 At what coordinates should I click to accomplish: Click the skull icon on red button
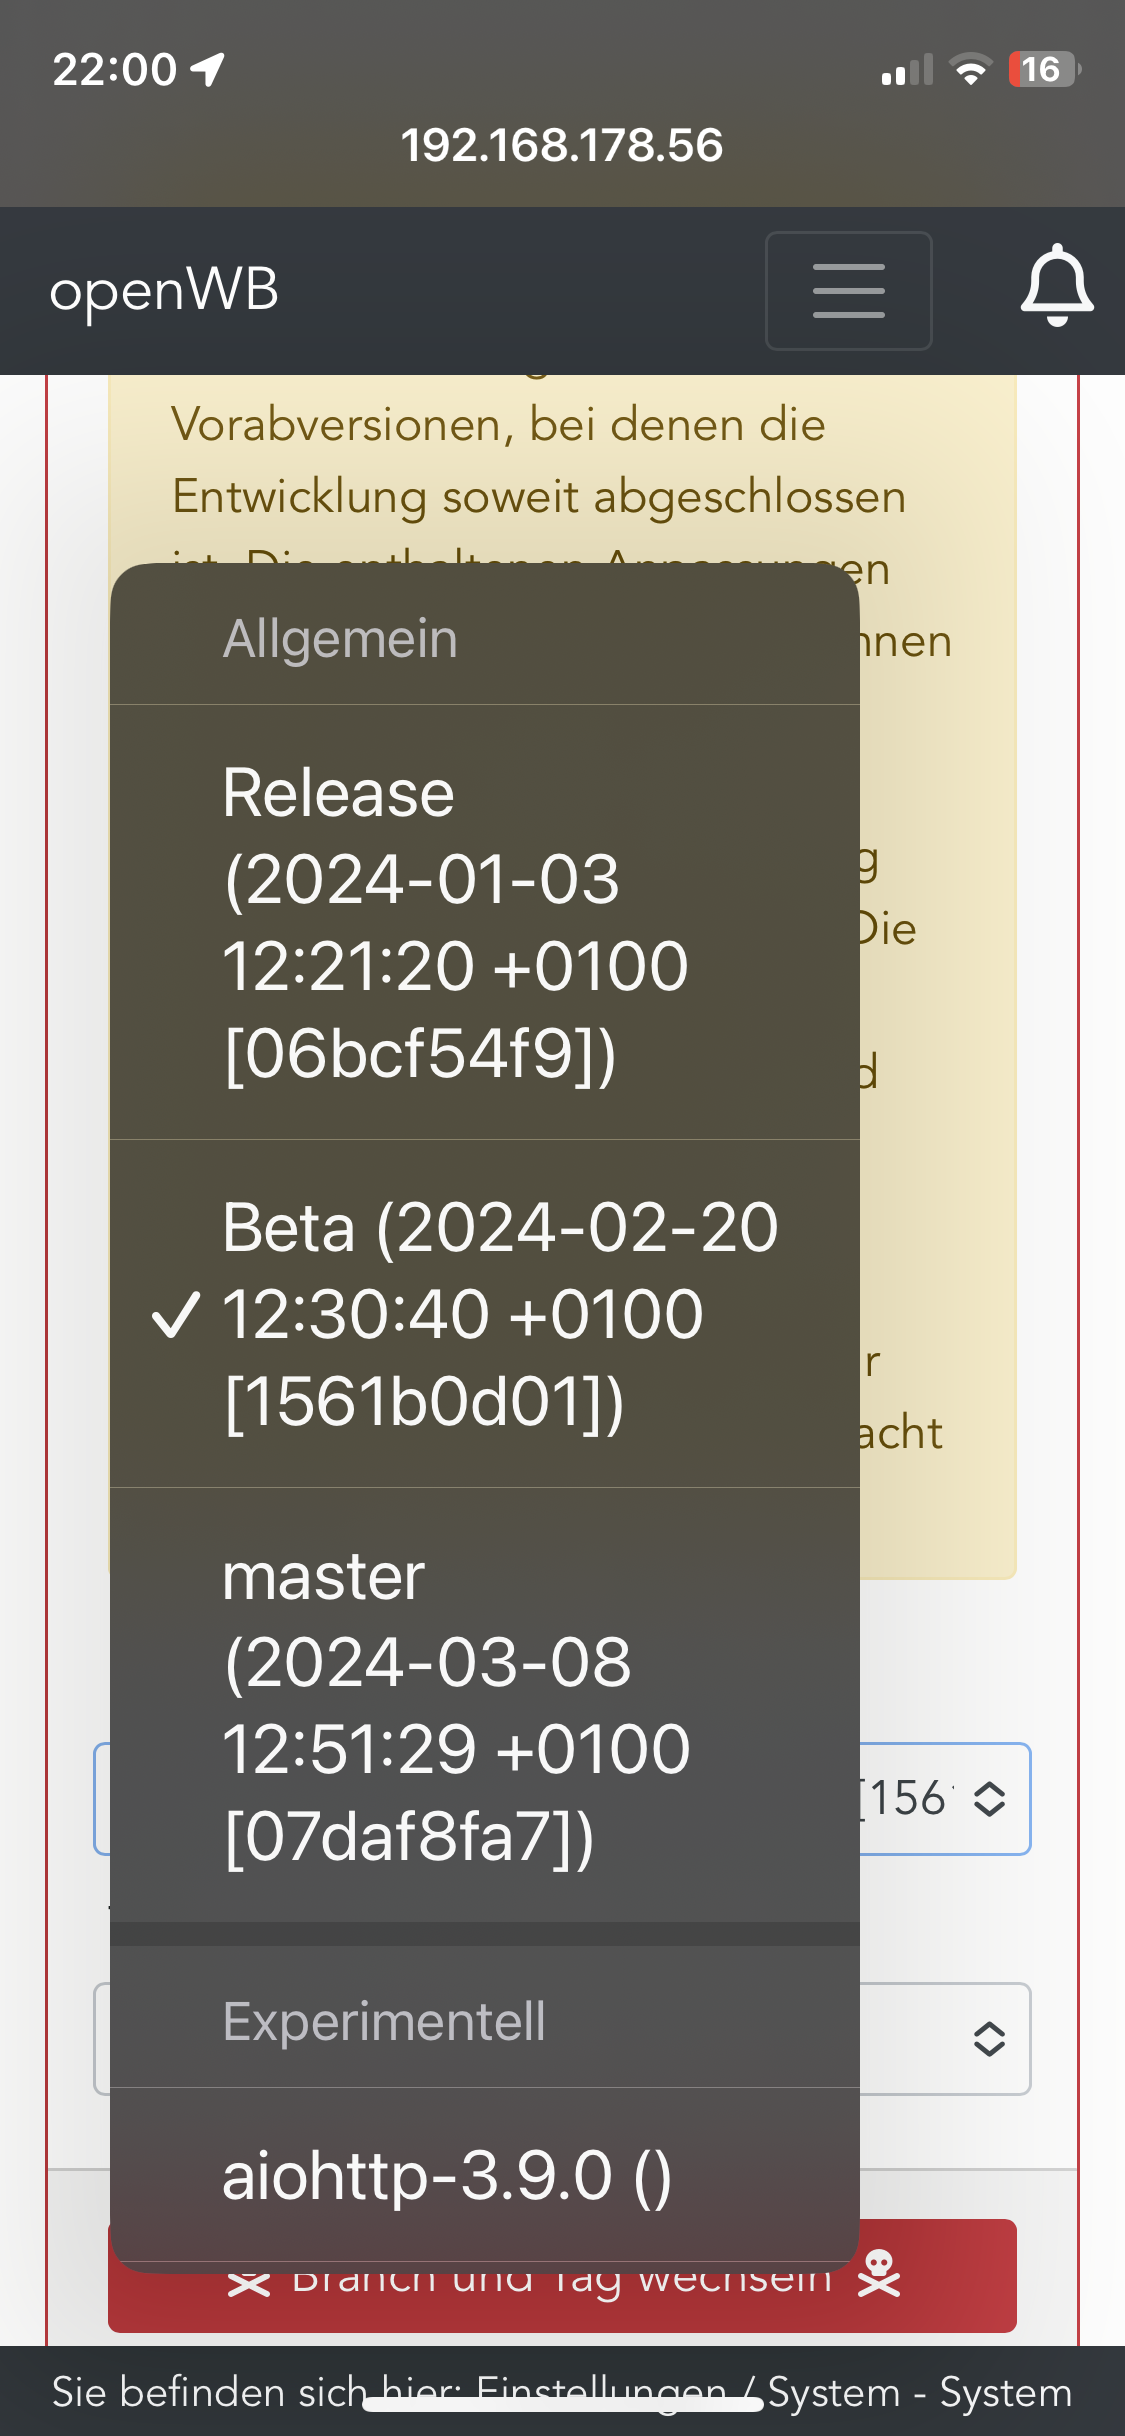[x=880, y=2274]
